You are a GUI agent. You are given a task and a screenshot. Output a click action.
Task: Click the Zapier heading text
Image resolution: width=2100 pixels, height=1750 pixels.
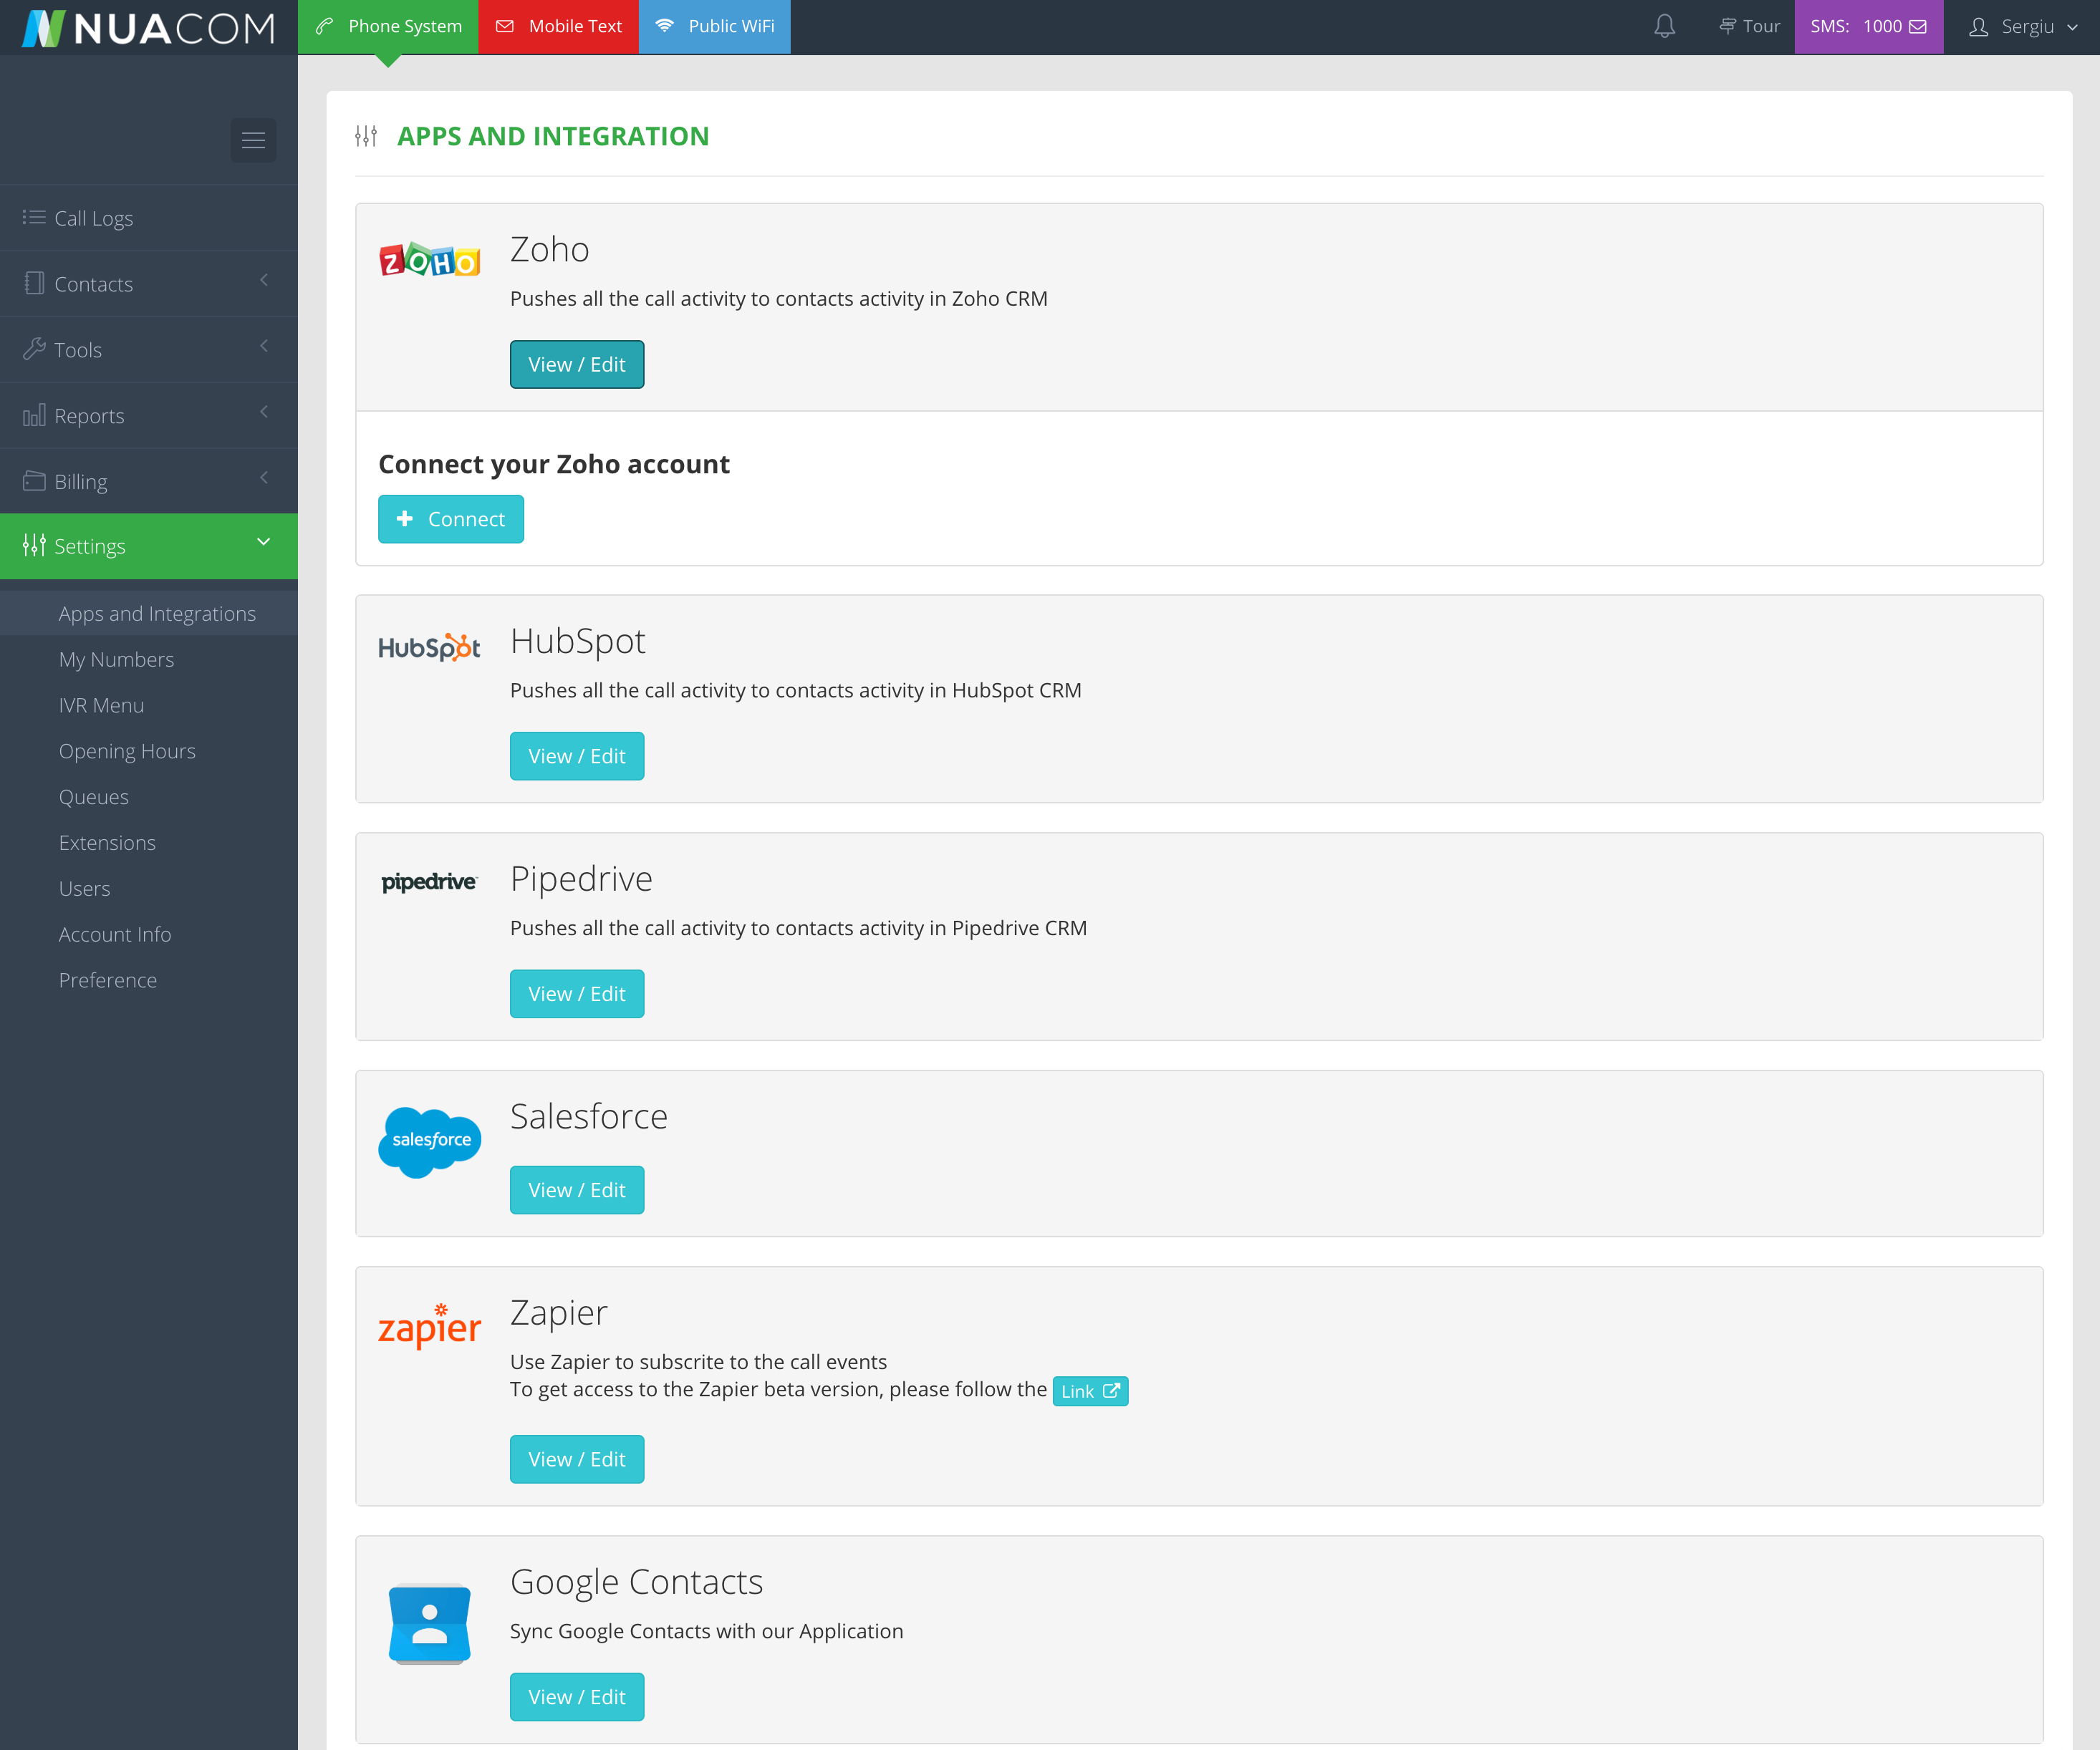558,1313
